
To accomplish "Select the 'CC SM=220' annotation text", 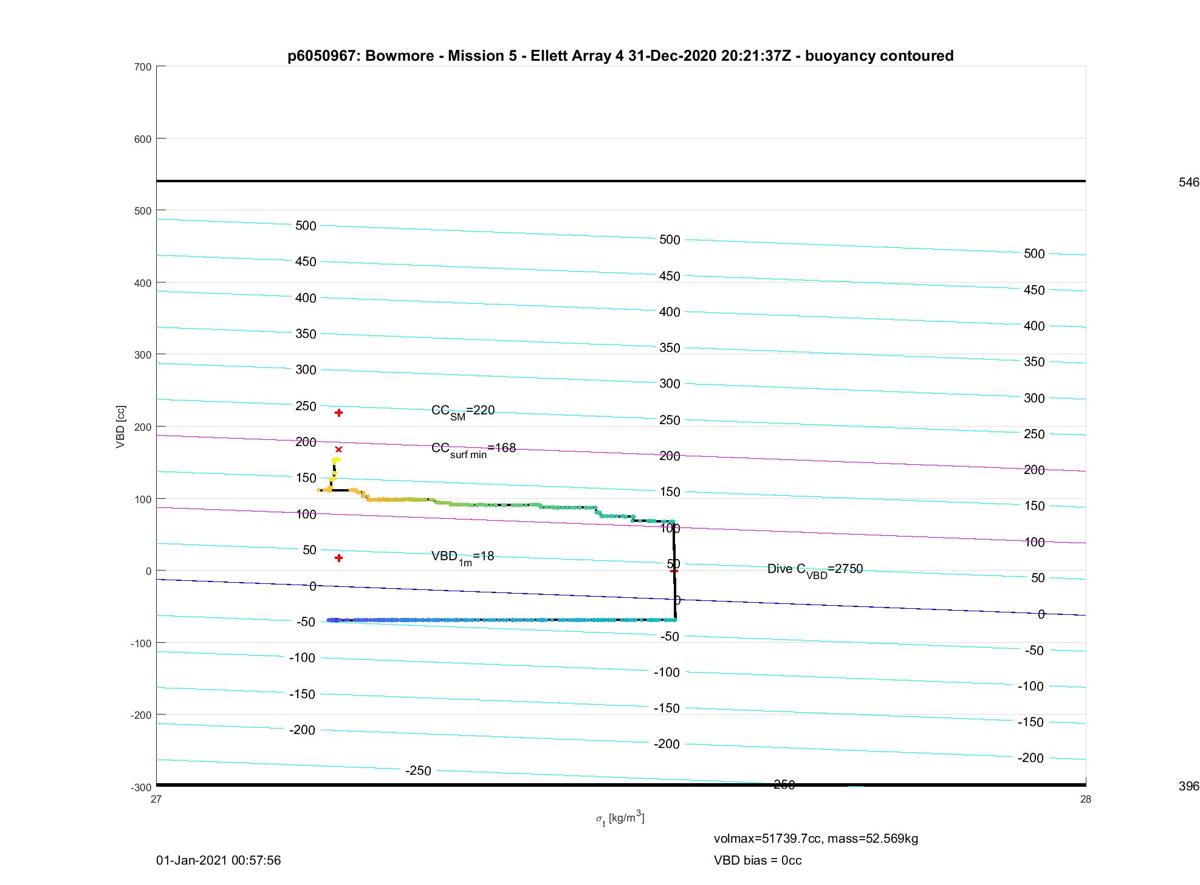I will tap(463, 411).
